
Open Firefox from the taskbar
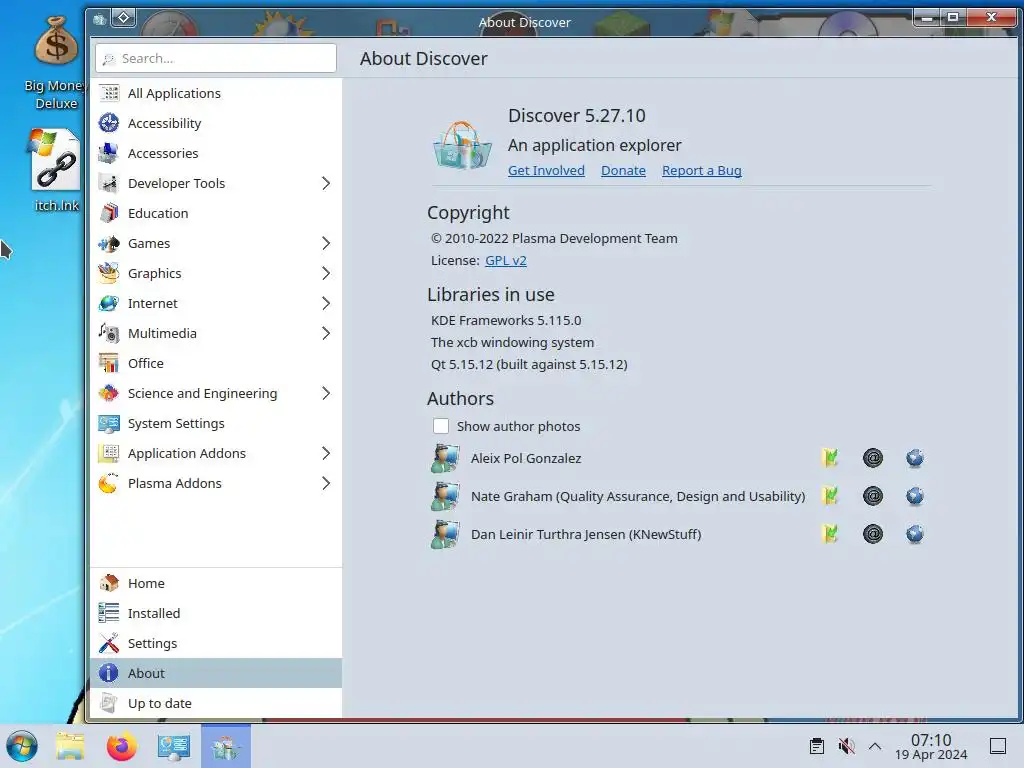tap(121, 746)
